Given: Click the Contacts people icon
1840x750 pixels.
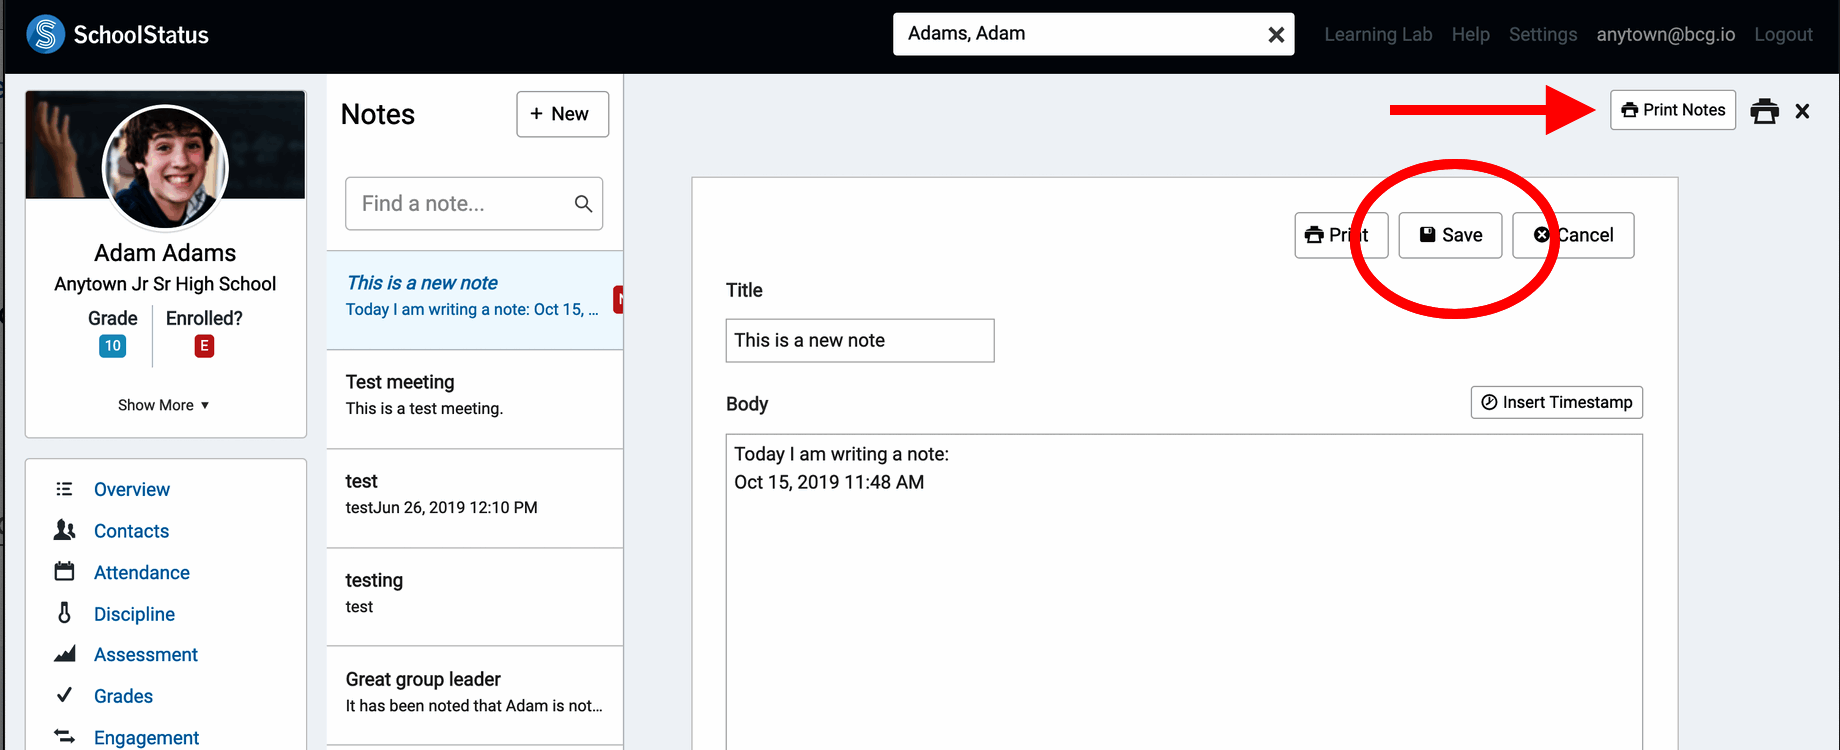Looking at the screenshot, I should pyautogui.click(x=64, y=530).
